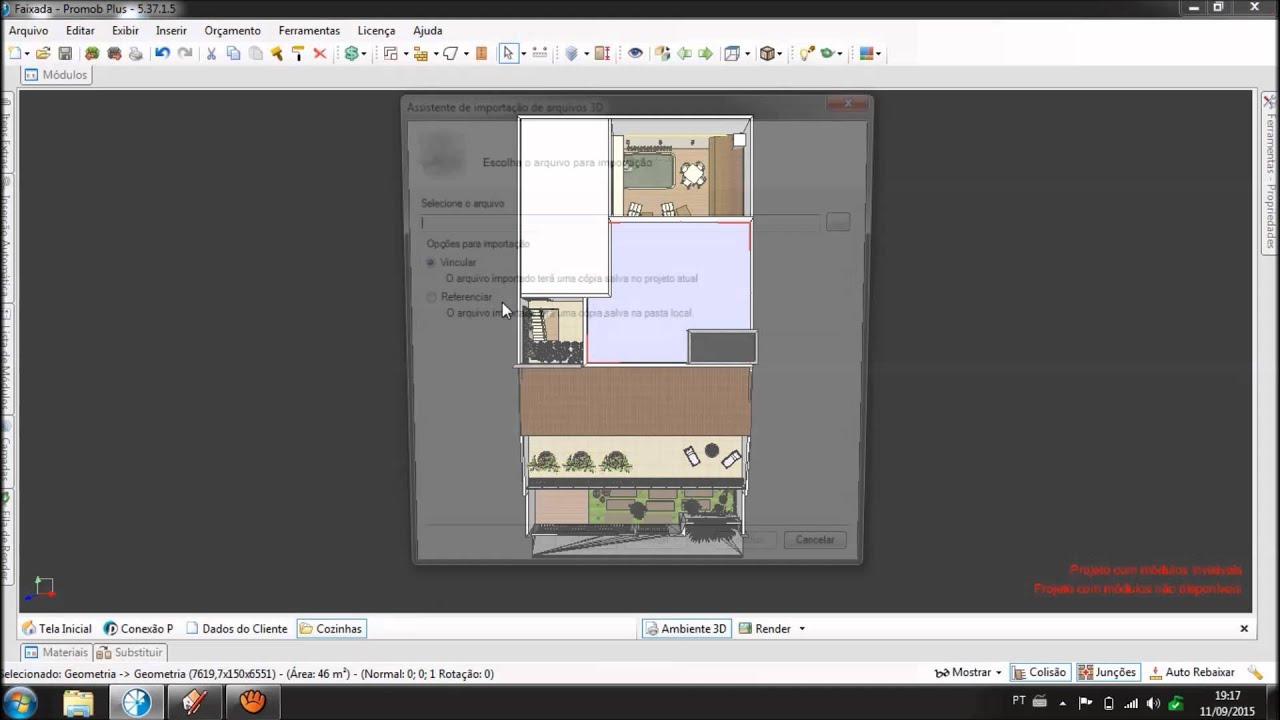This screenshot has width=1280, height=720.
Task: Copy selection using the copy icon
Action: click(x=233, y=54)
